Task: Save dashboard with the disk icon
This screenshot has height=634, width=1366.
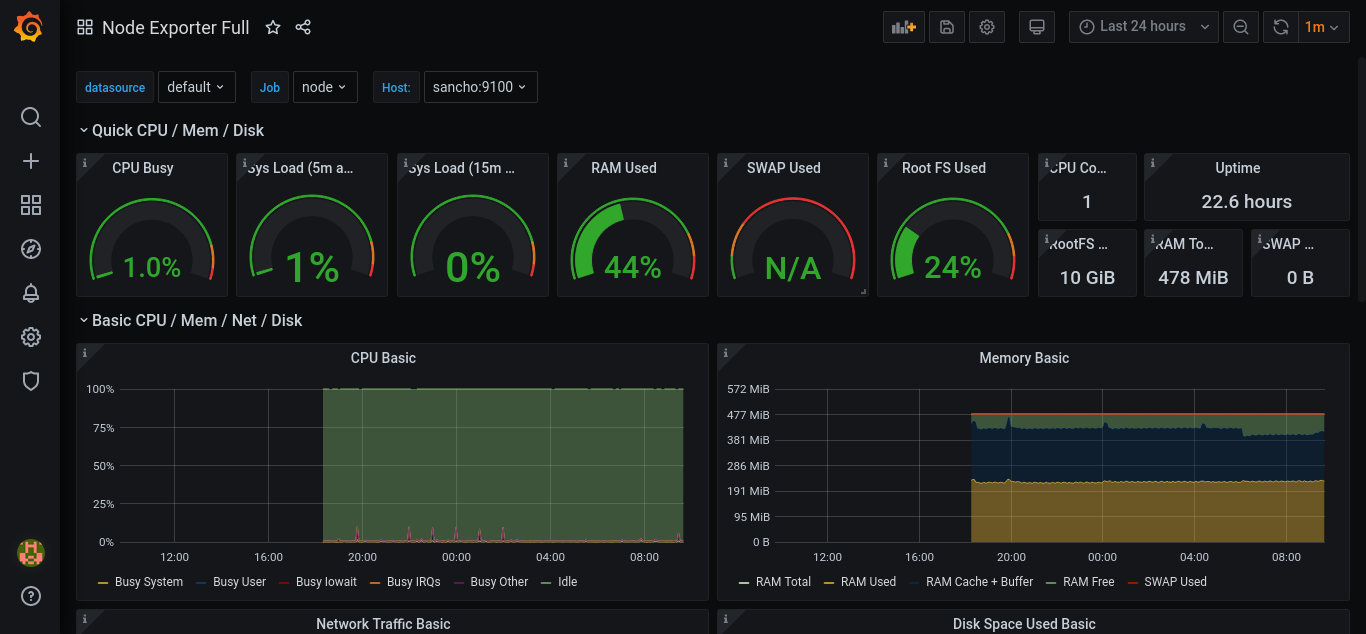Action: [947, 27]
